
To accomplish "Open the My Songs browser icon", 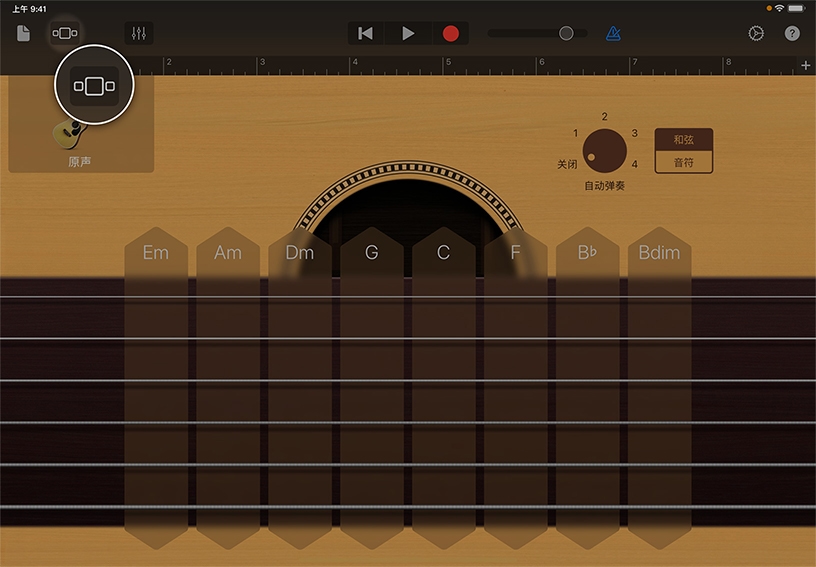I will [x=23, y=33].
